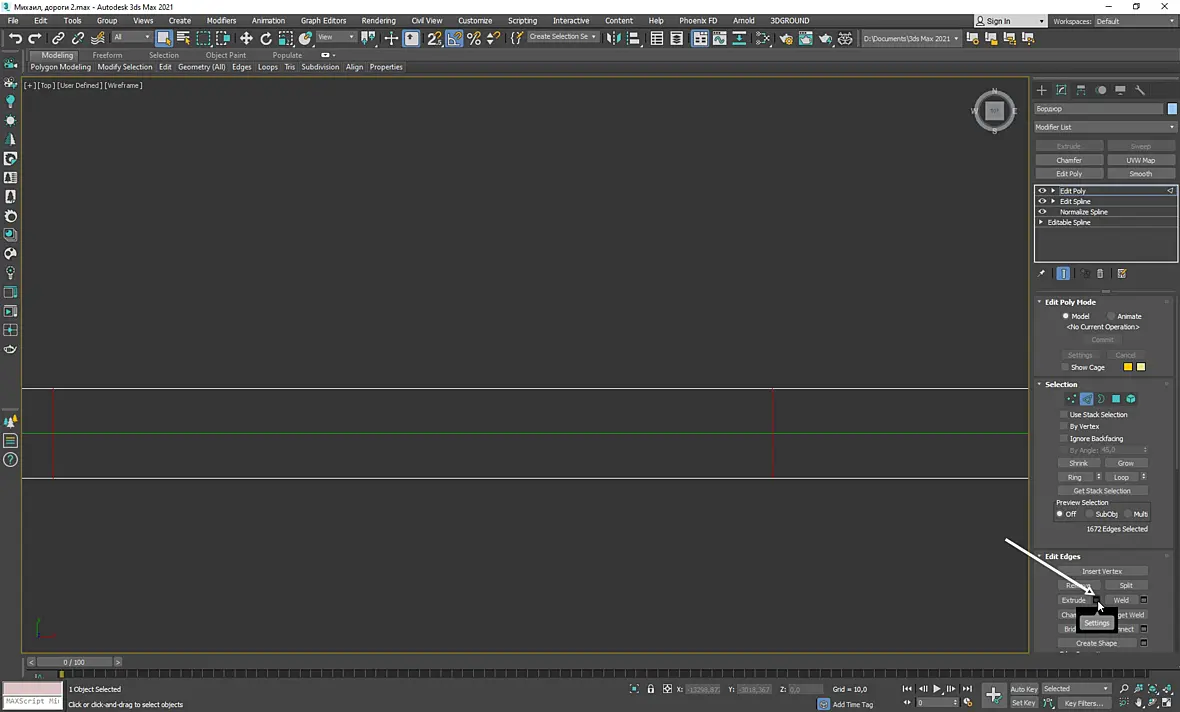Collapse the Edit Edges rollout

pos(1040,557)
